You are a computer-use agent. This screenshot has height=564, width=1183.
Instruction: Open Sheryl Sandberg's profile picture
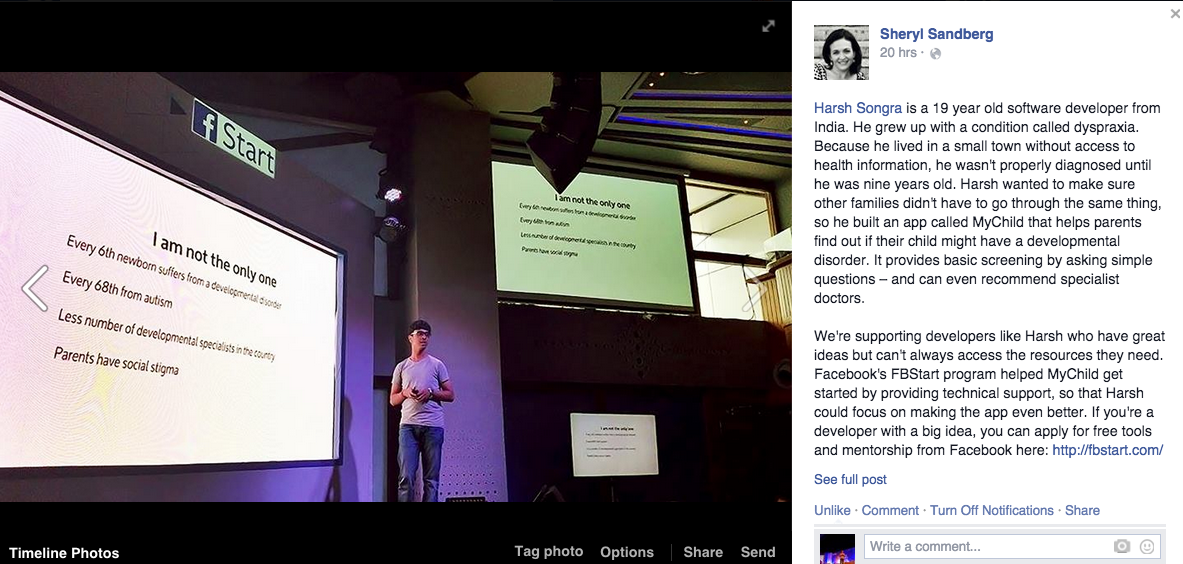(841, 52)
